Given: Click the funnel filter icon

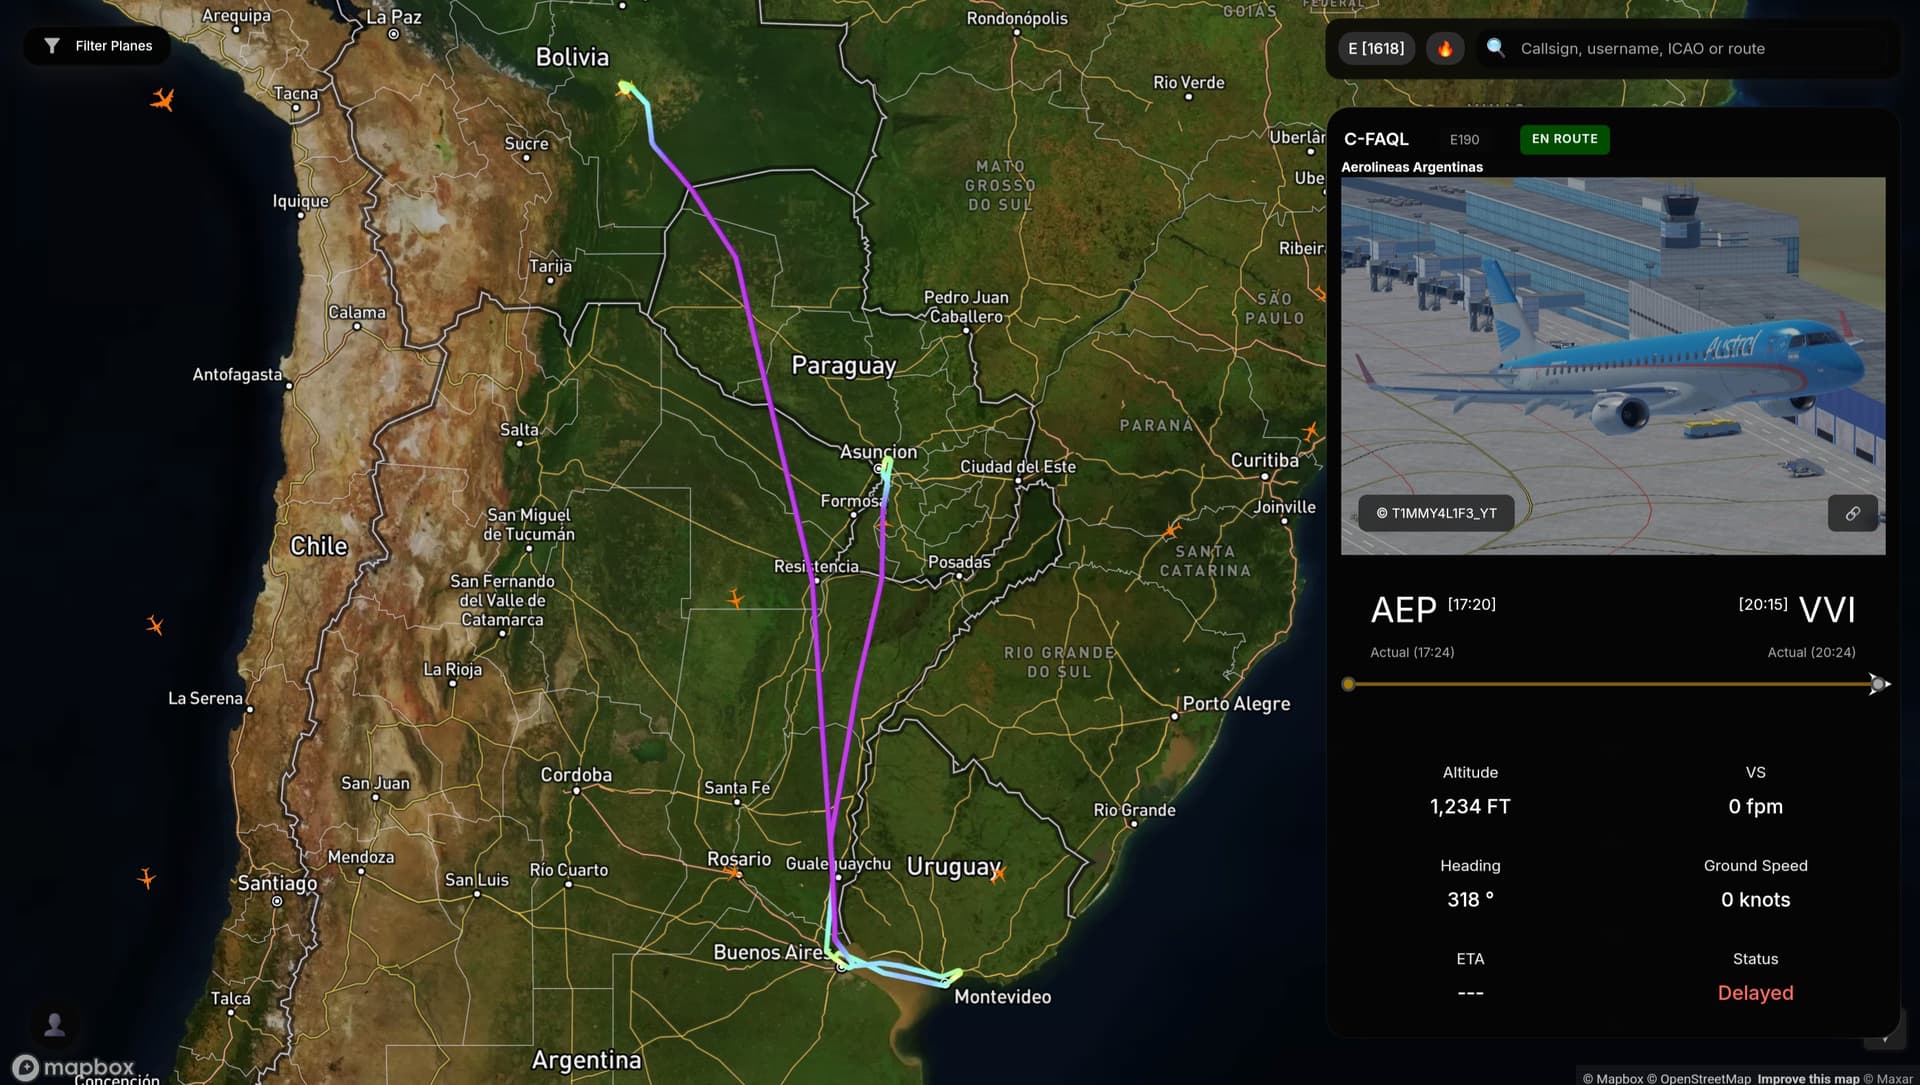Looking at the screenshot, I should click(52, 46).
